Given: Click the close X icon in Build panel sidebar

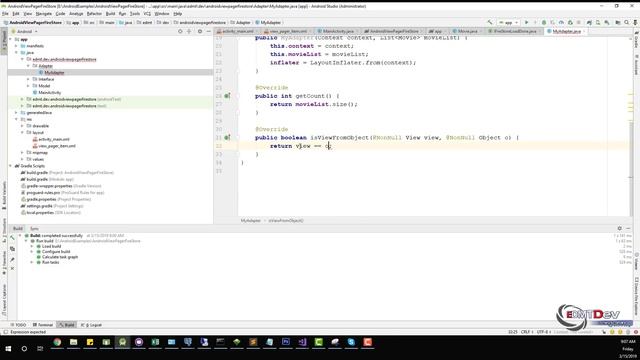Looking at the screenshot, I should click(12, 269).
